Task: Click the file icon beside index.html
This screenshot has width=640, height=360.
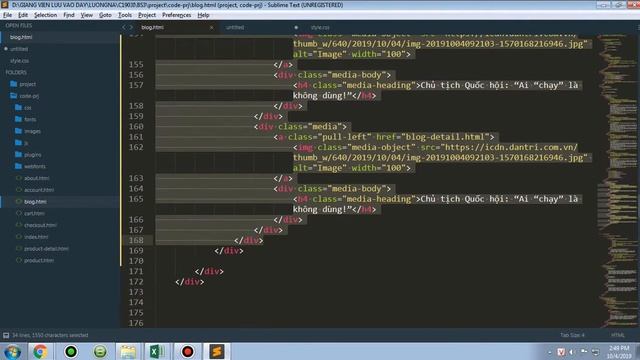Action: coord(19,237)
